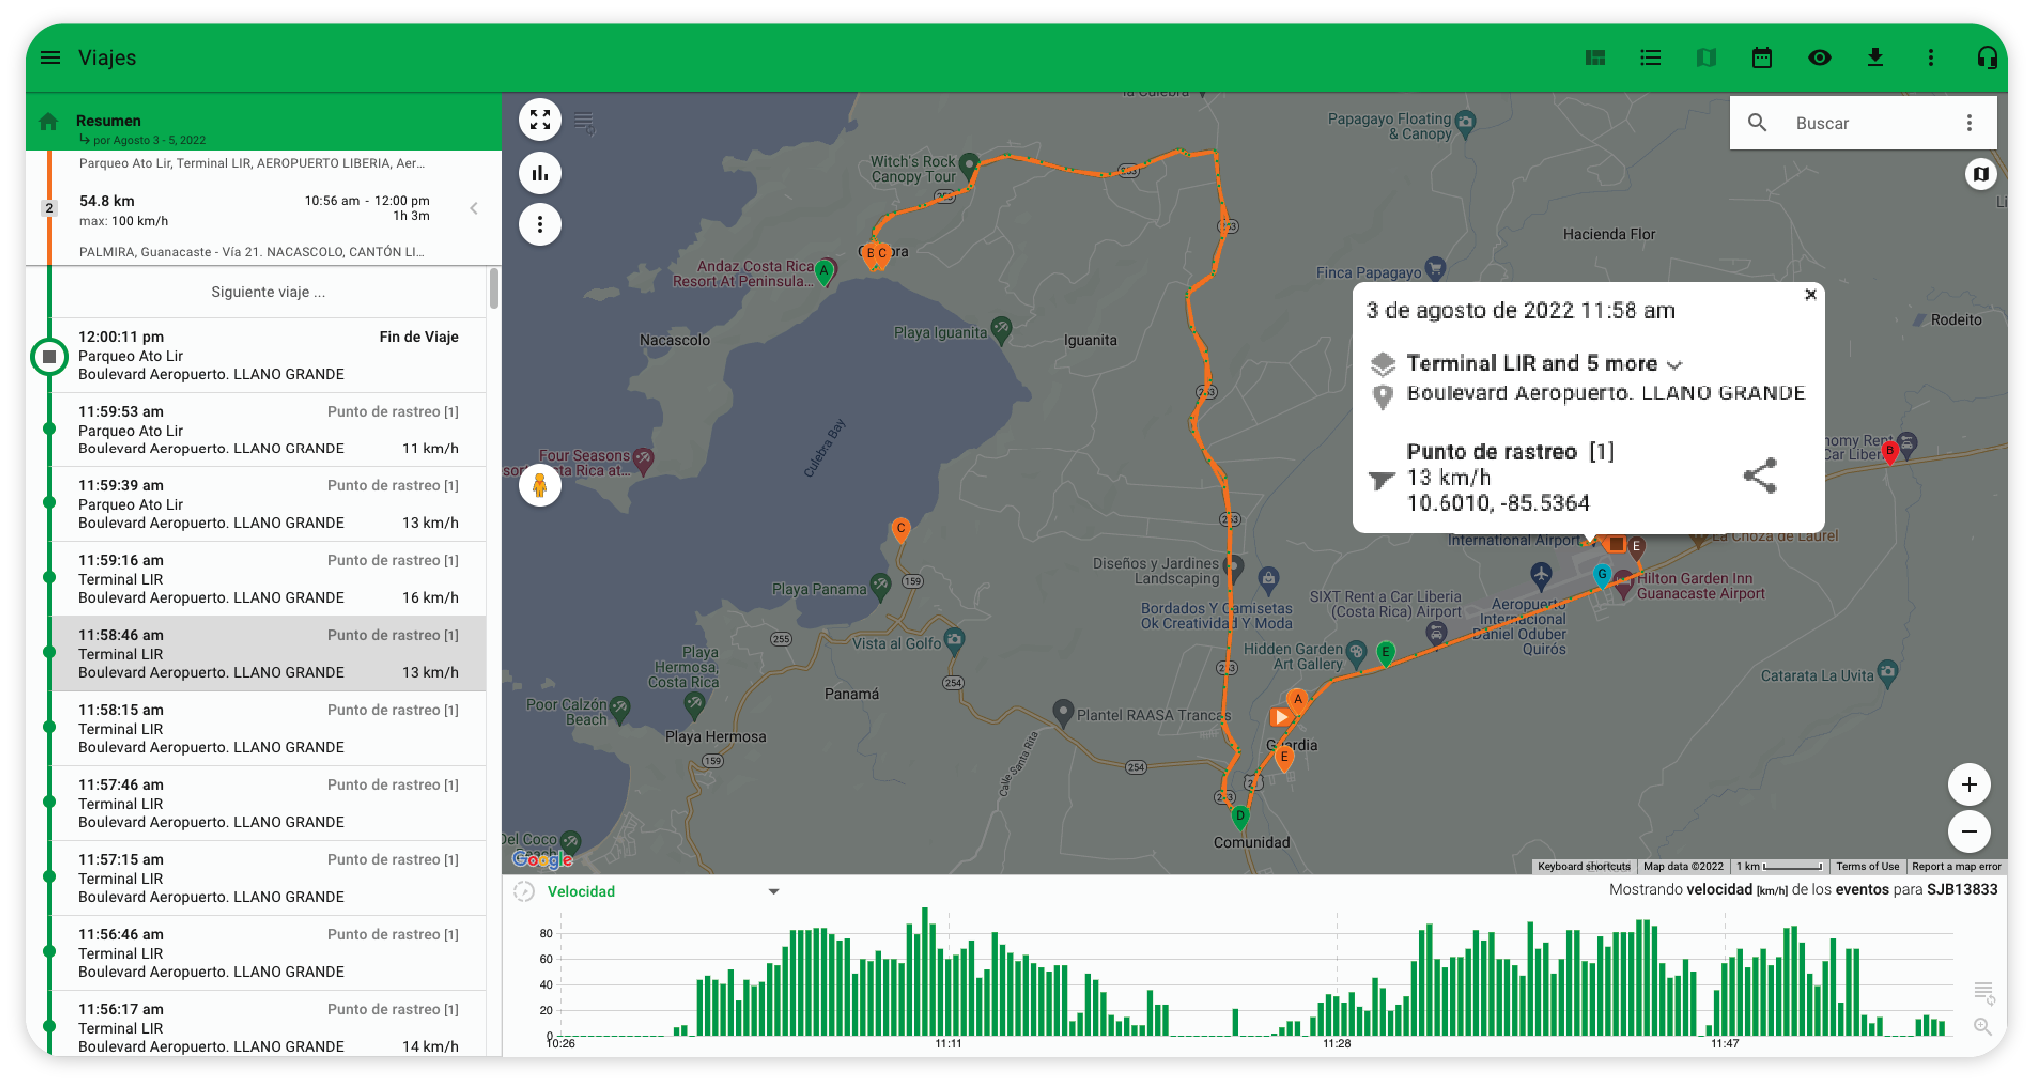Toggle map layer type button
Screen dimensions: 2033x1086
[1980, 174]
